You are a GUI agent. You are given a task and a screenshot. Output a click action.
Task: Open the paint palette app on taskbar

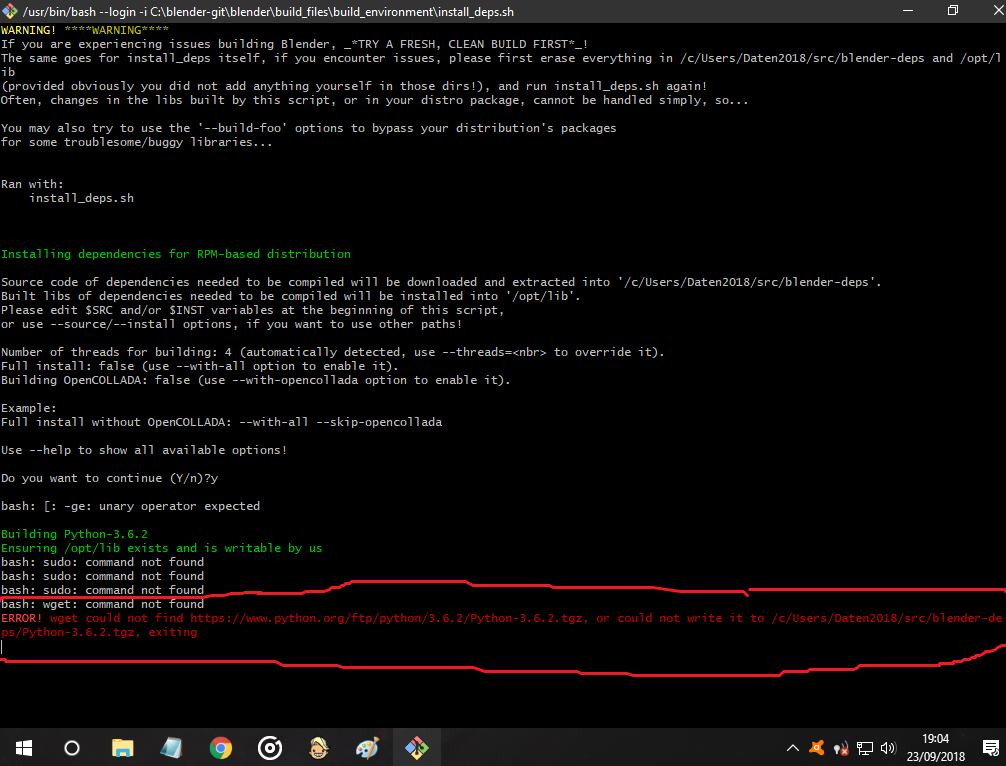coord(368,748)
